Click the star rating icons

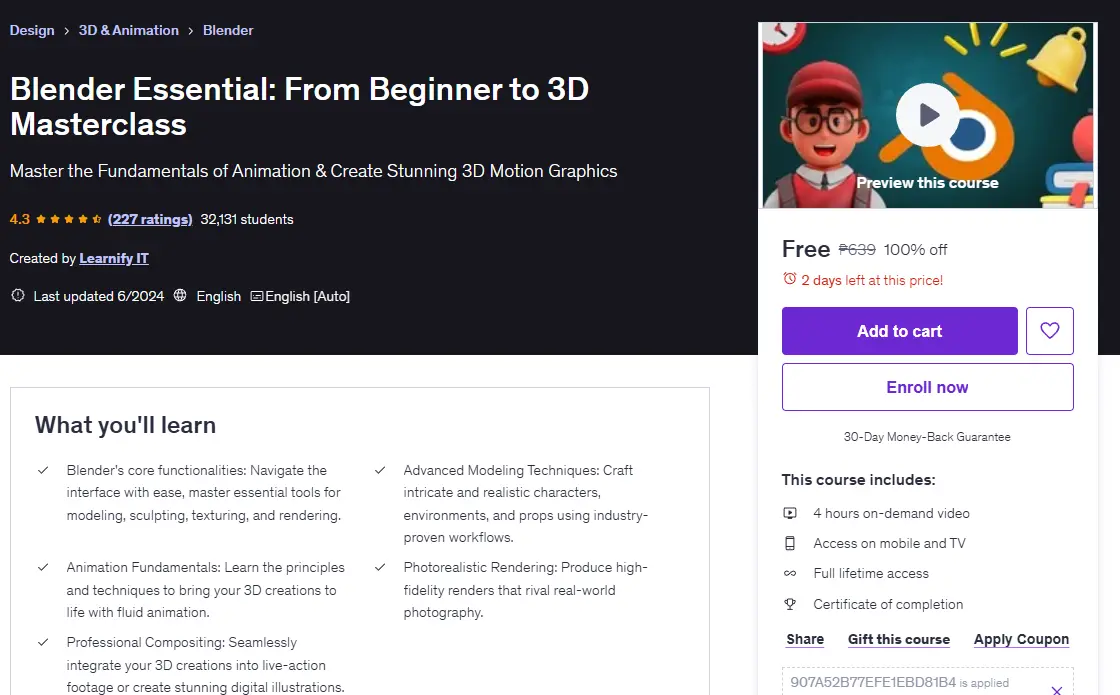pyautogui.click(x=69, y=219)
